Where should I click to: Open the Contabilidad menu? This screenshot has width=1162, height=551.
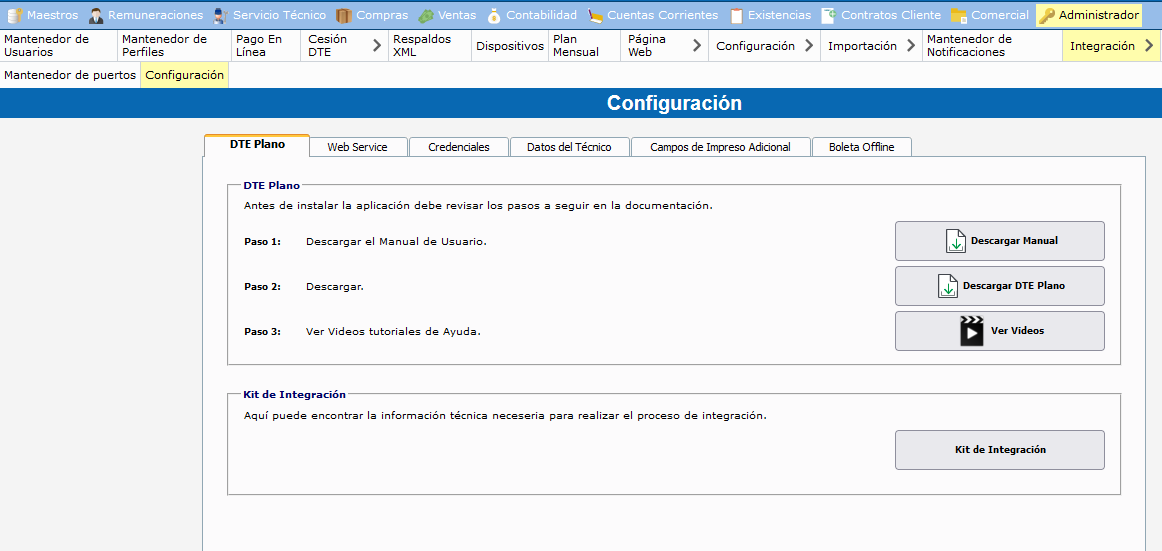(532, 15)
